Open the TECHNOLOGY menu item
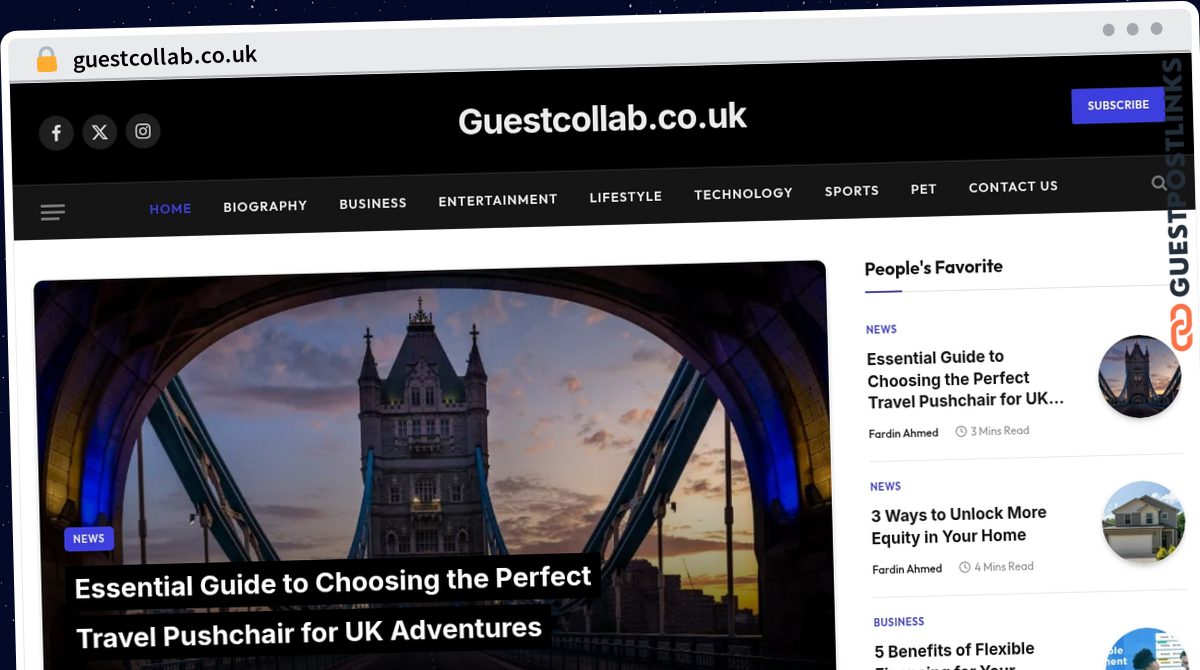1200x670 pixels. (743, 193)
